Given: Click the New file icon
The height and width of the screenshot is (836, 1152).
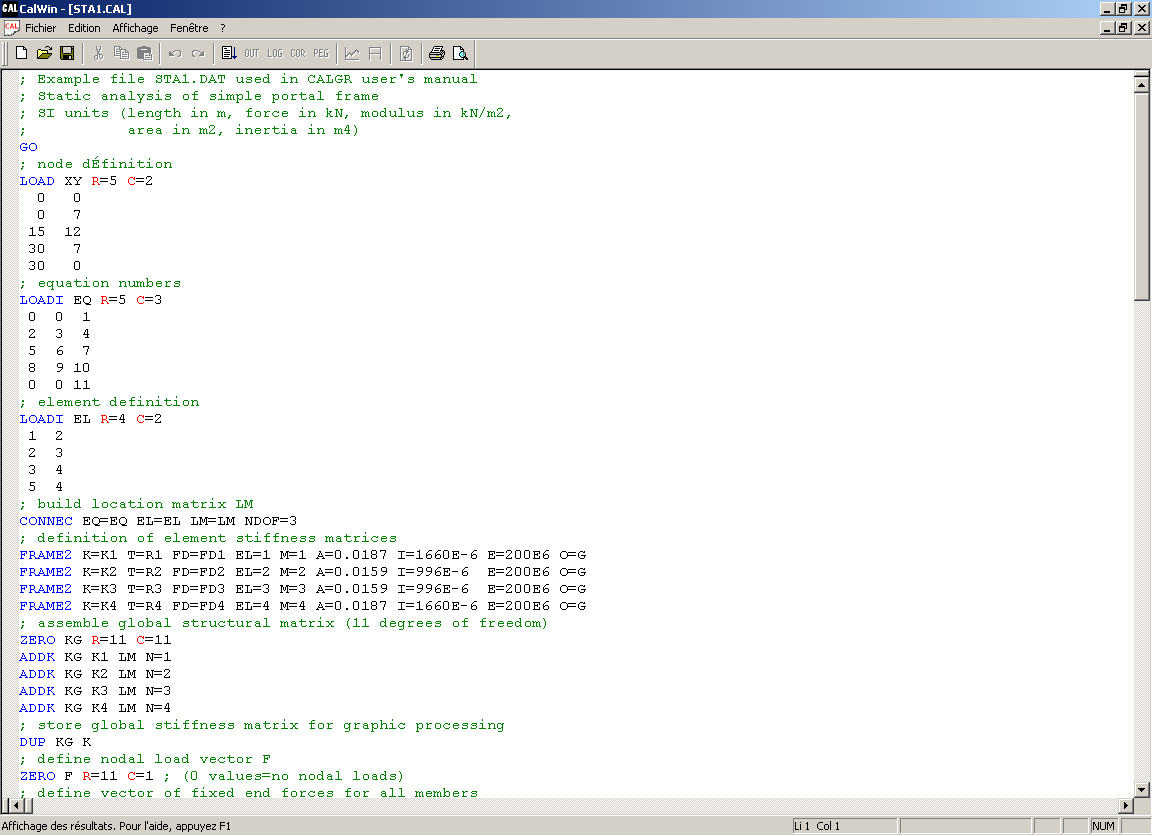Looking at the screenshot, I should [x=21, y=53].
